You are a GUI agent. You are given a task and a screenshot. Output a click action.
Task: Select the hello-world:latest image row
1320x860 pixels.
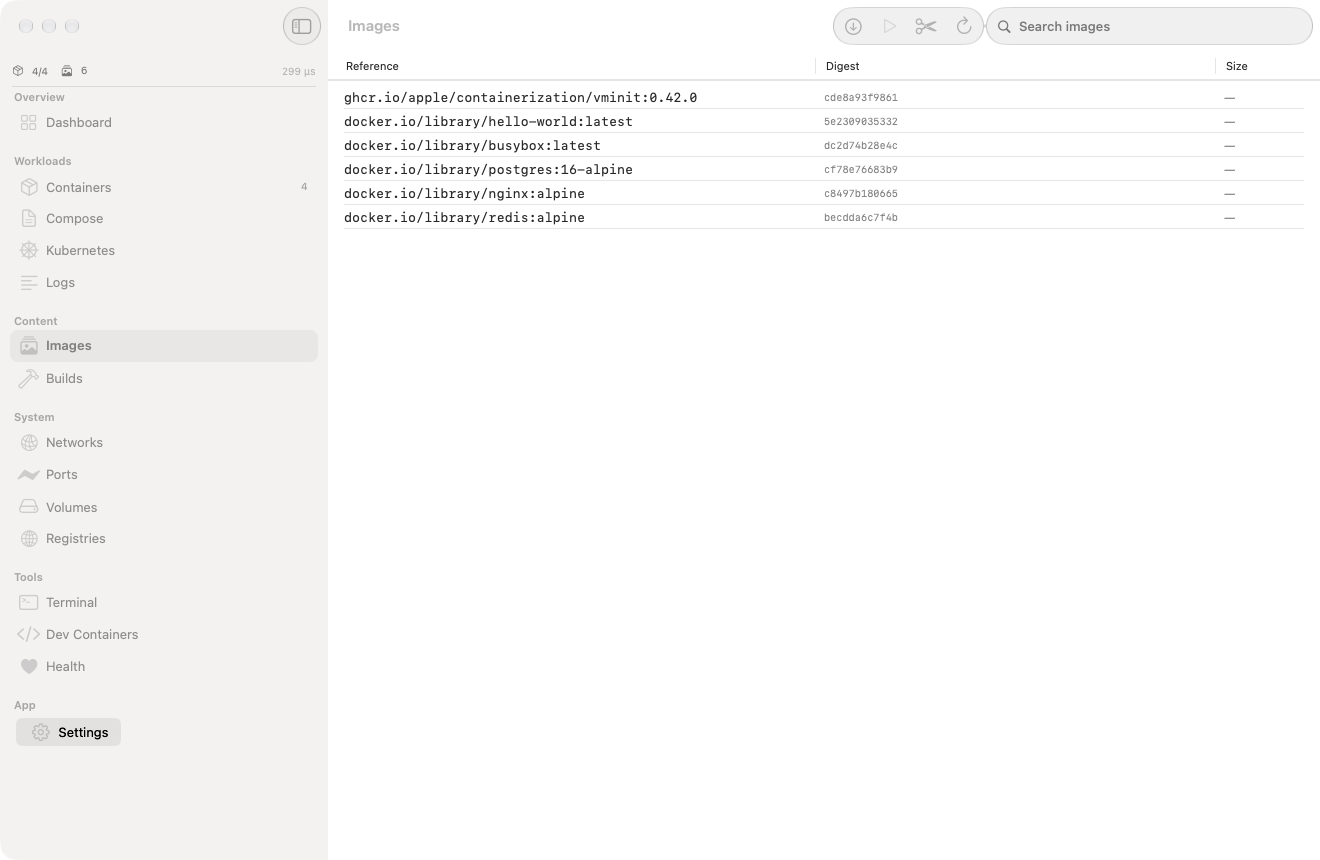824,121
